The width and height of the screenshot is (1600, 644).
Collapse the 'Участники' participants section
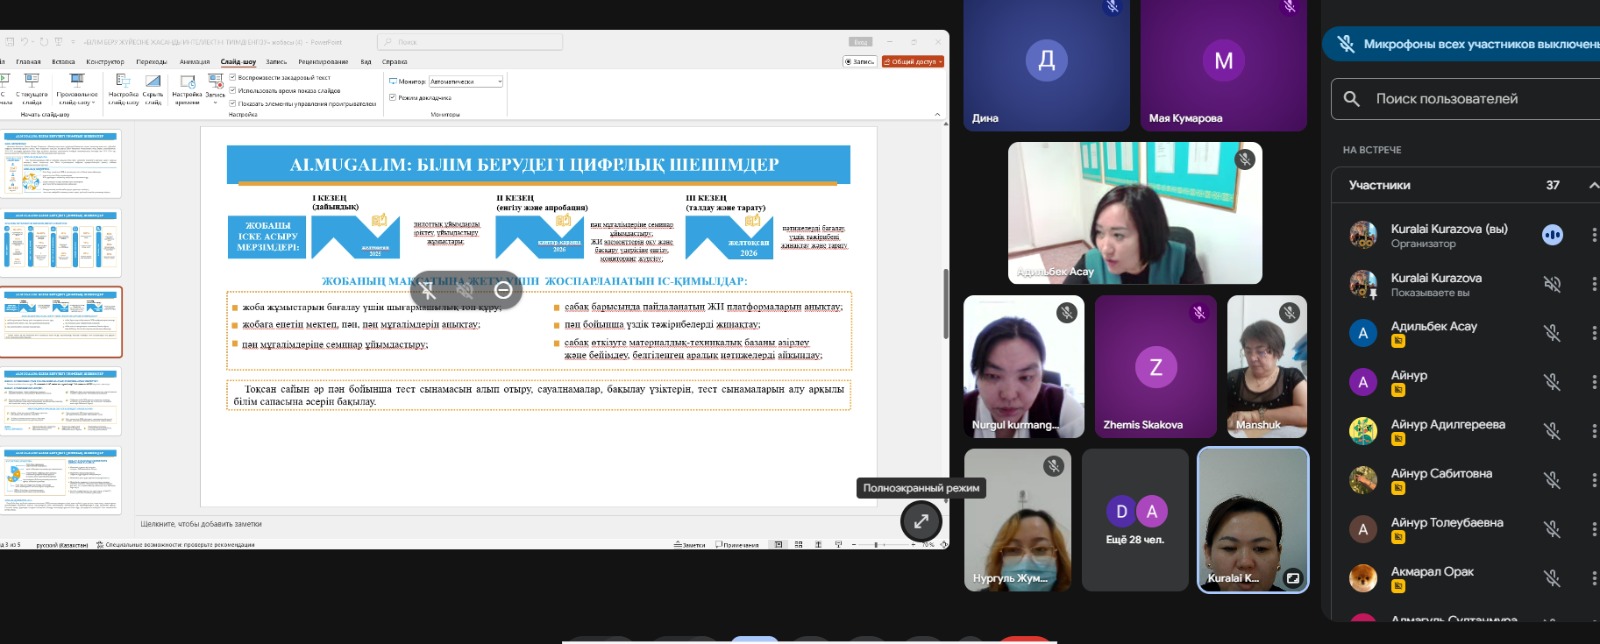pyautogui.click(x=1592, y=185)
